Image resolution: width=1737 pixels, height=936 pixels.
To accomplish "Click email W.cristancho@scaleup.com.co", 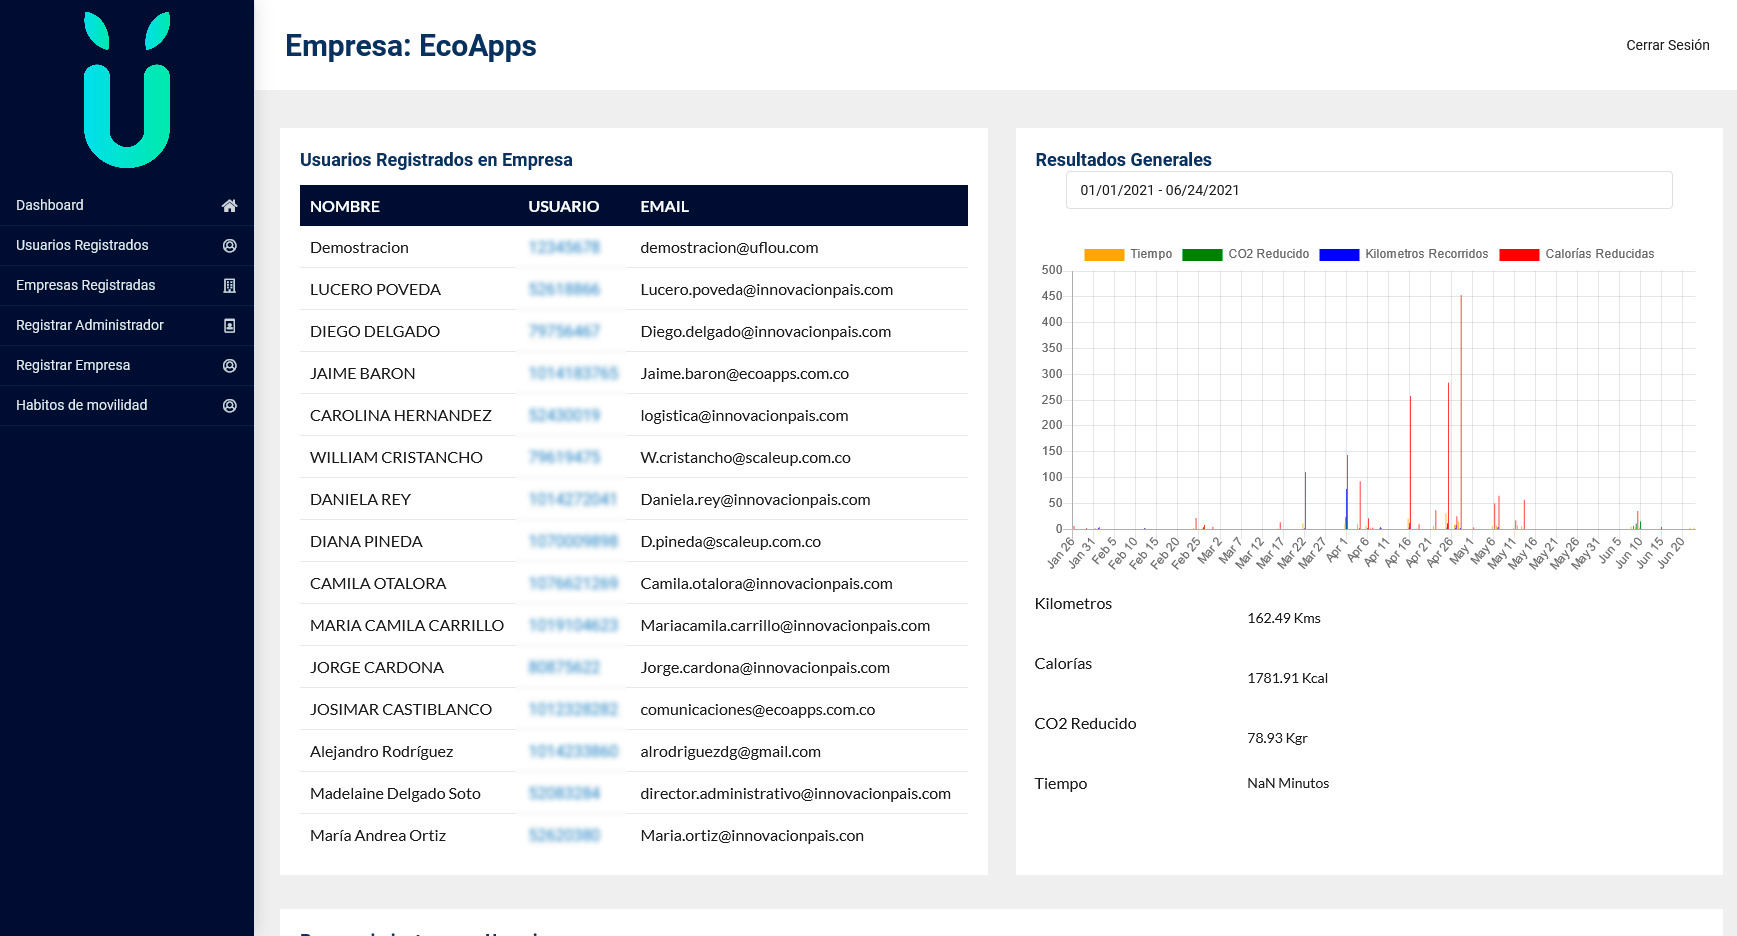I will coord(745,457).
